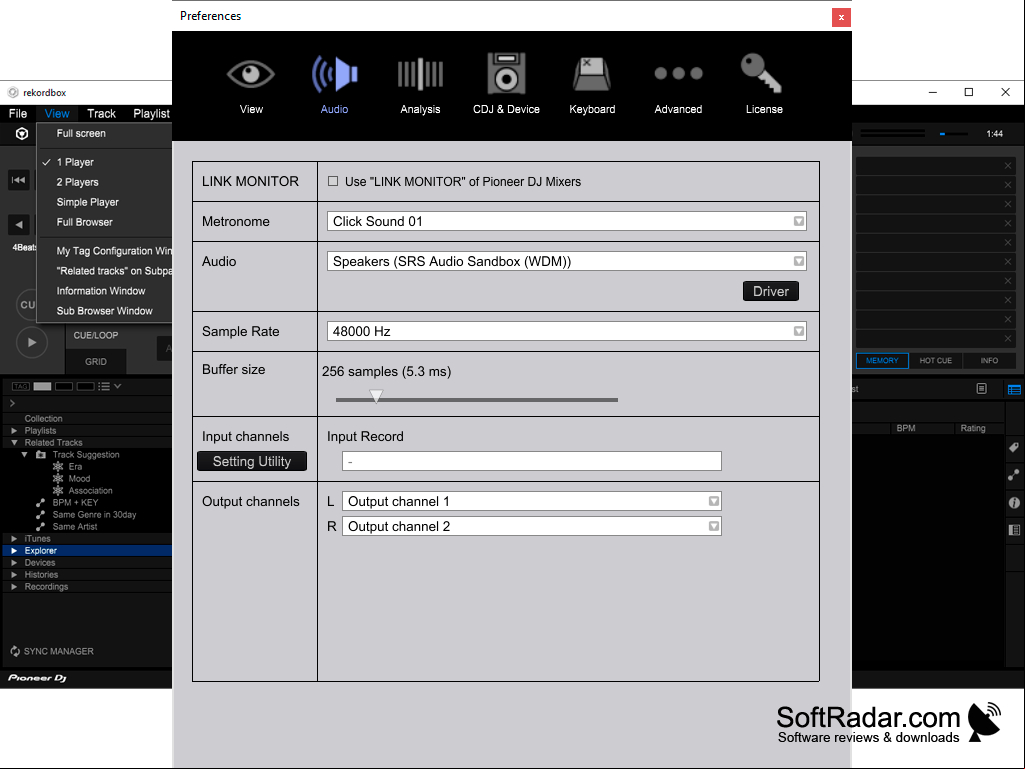
Task: Open the Analysis preferences section
Action: pos(420,84)
